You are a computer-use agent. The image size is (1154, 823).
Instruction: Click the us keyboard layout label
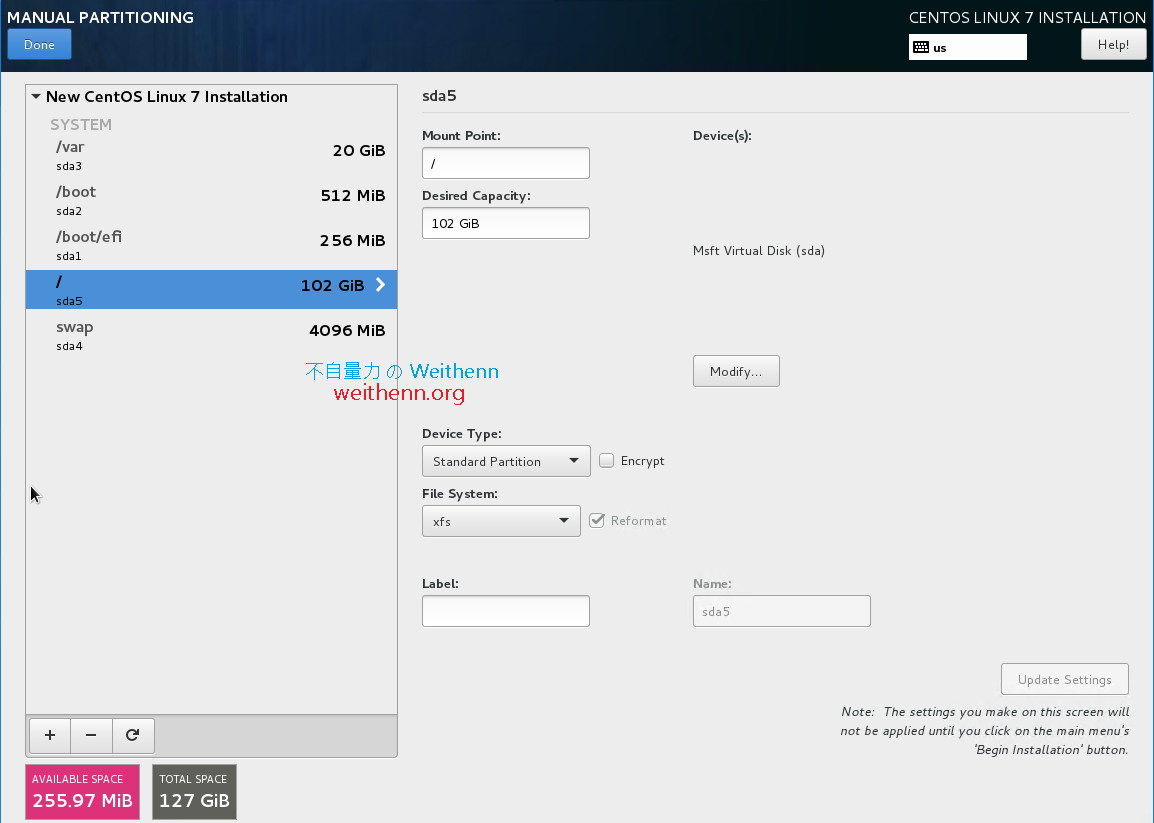coord(940,48)
